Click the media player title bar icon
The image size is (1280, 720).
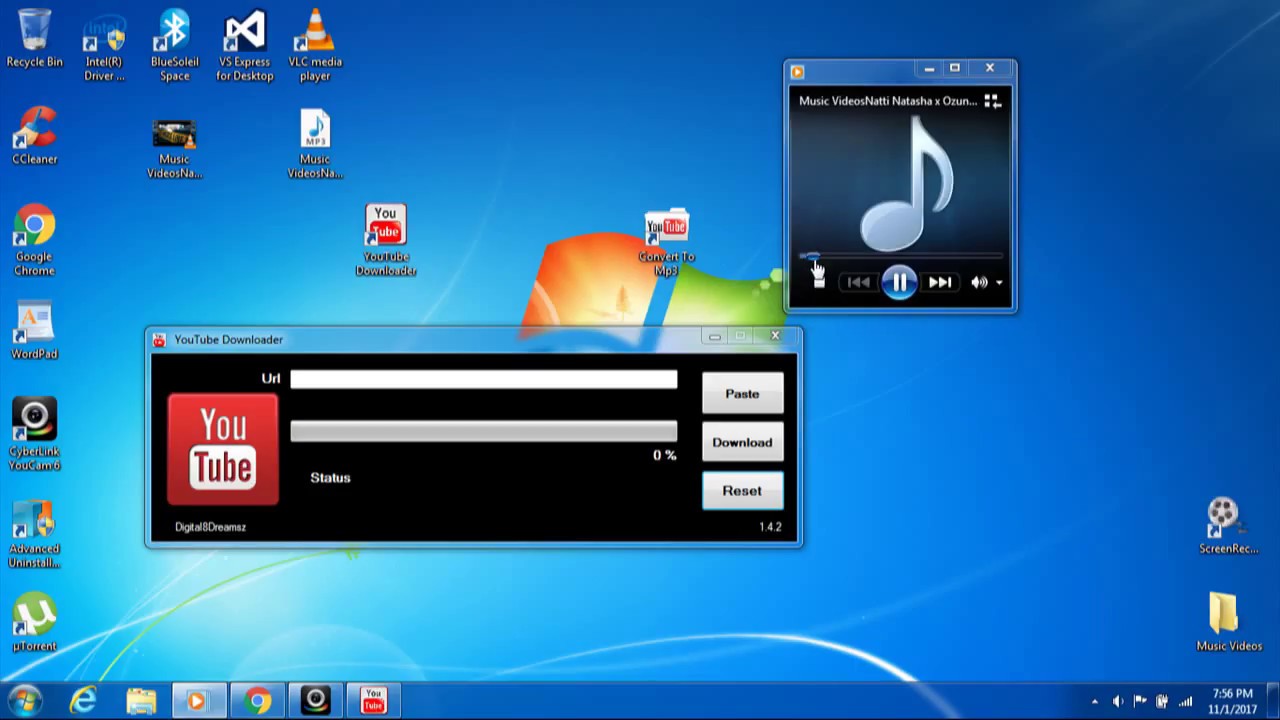point(797,71)
